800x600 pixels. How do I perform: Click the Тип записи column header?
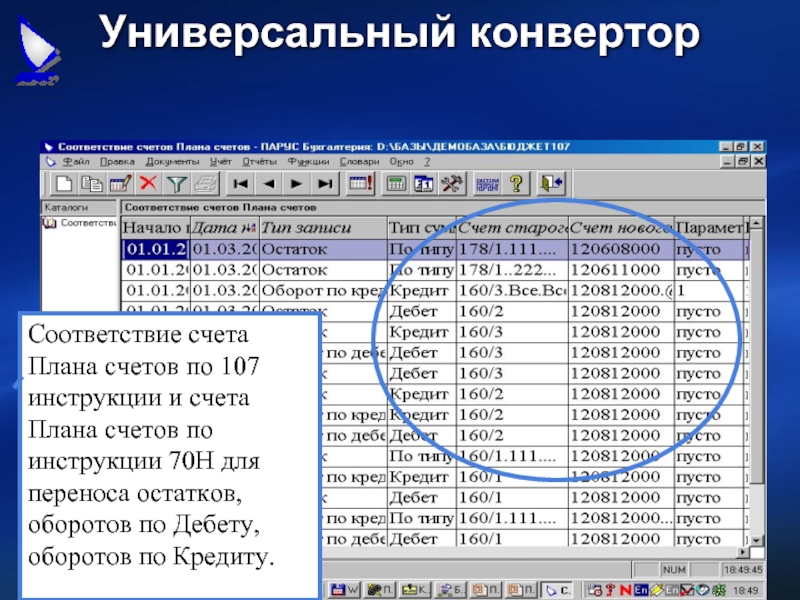pos(323,228)
